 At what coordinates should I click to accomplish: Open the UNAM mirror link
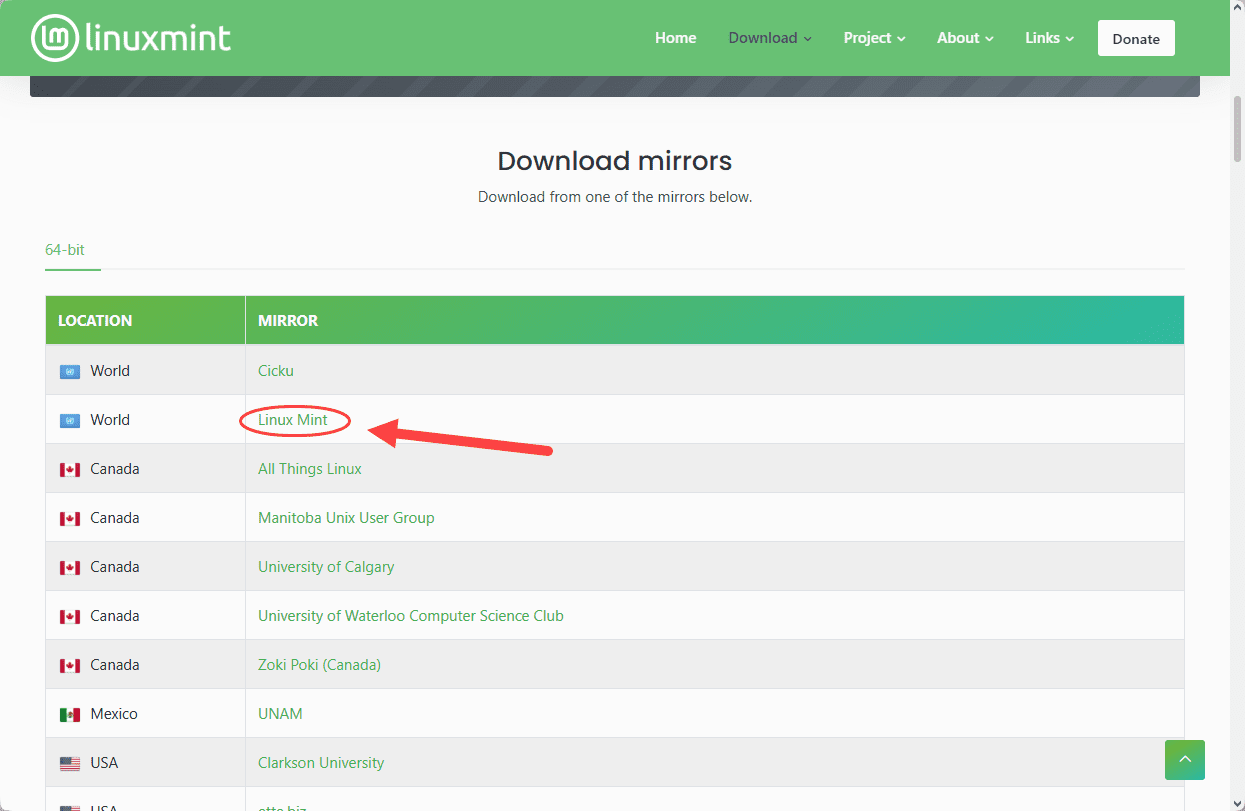280,714
